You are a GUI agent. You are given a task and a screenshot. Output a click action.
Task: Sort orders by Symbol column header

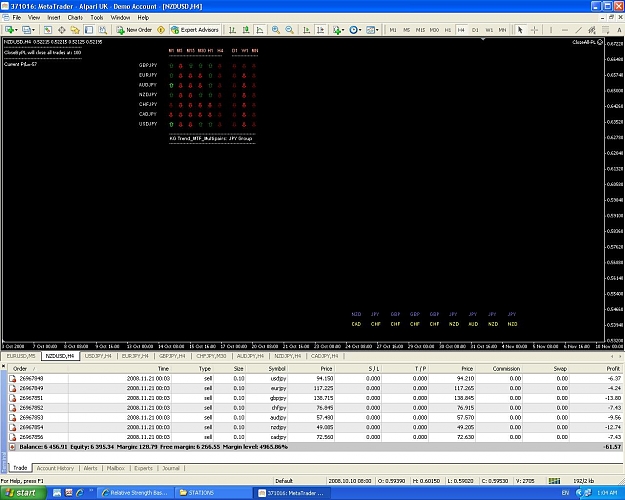(x=277, y=368)
